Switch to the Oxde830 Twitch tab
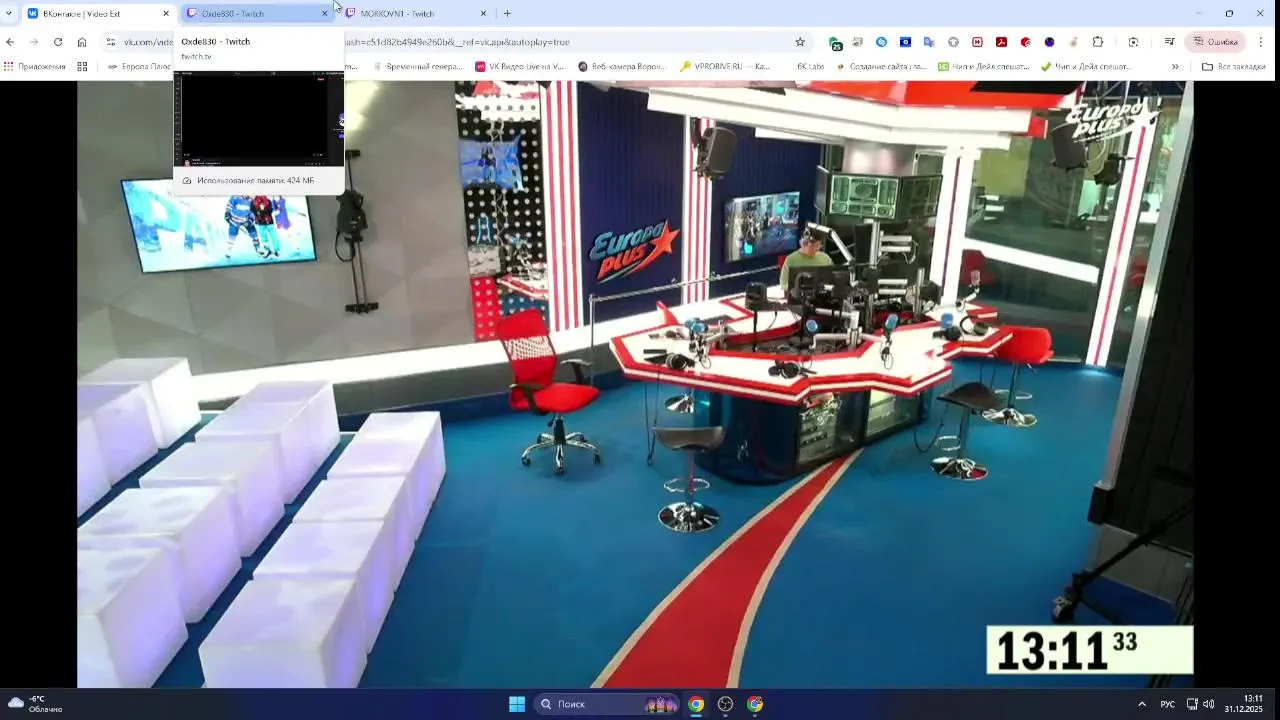 (x=258, y=14)
